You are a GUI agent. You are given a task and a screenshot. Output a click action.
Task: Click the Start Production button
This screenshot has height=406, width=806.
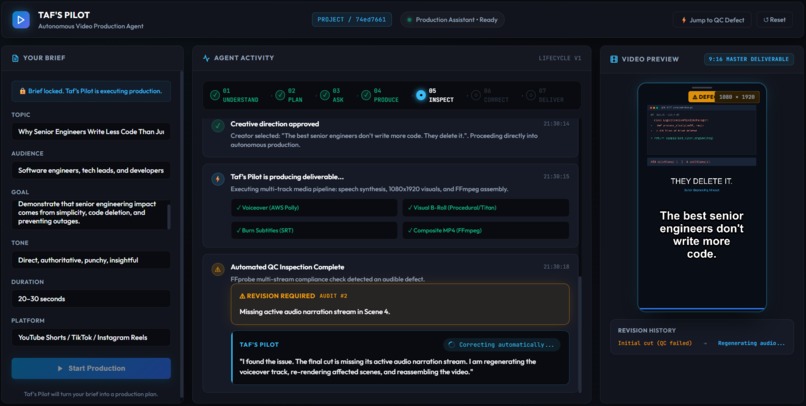91,368
